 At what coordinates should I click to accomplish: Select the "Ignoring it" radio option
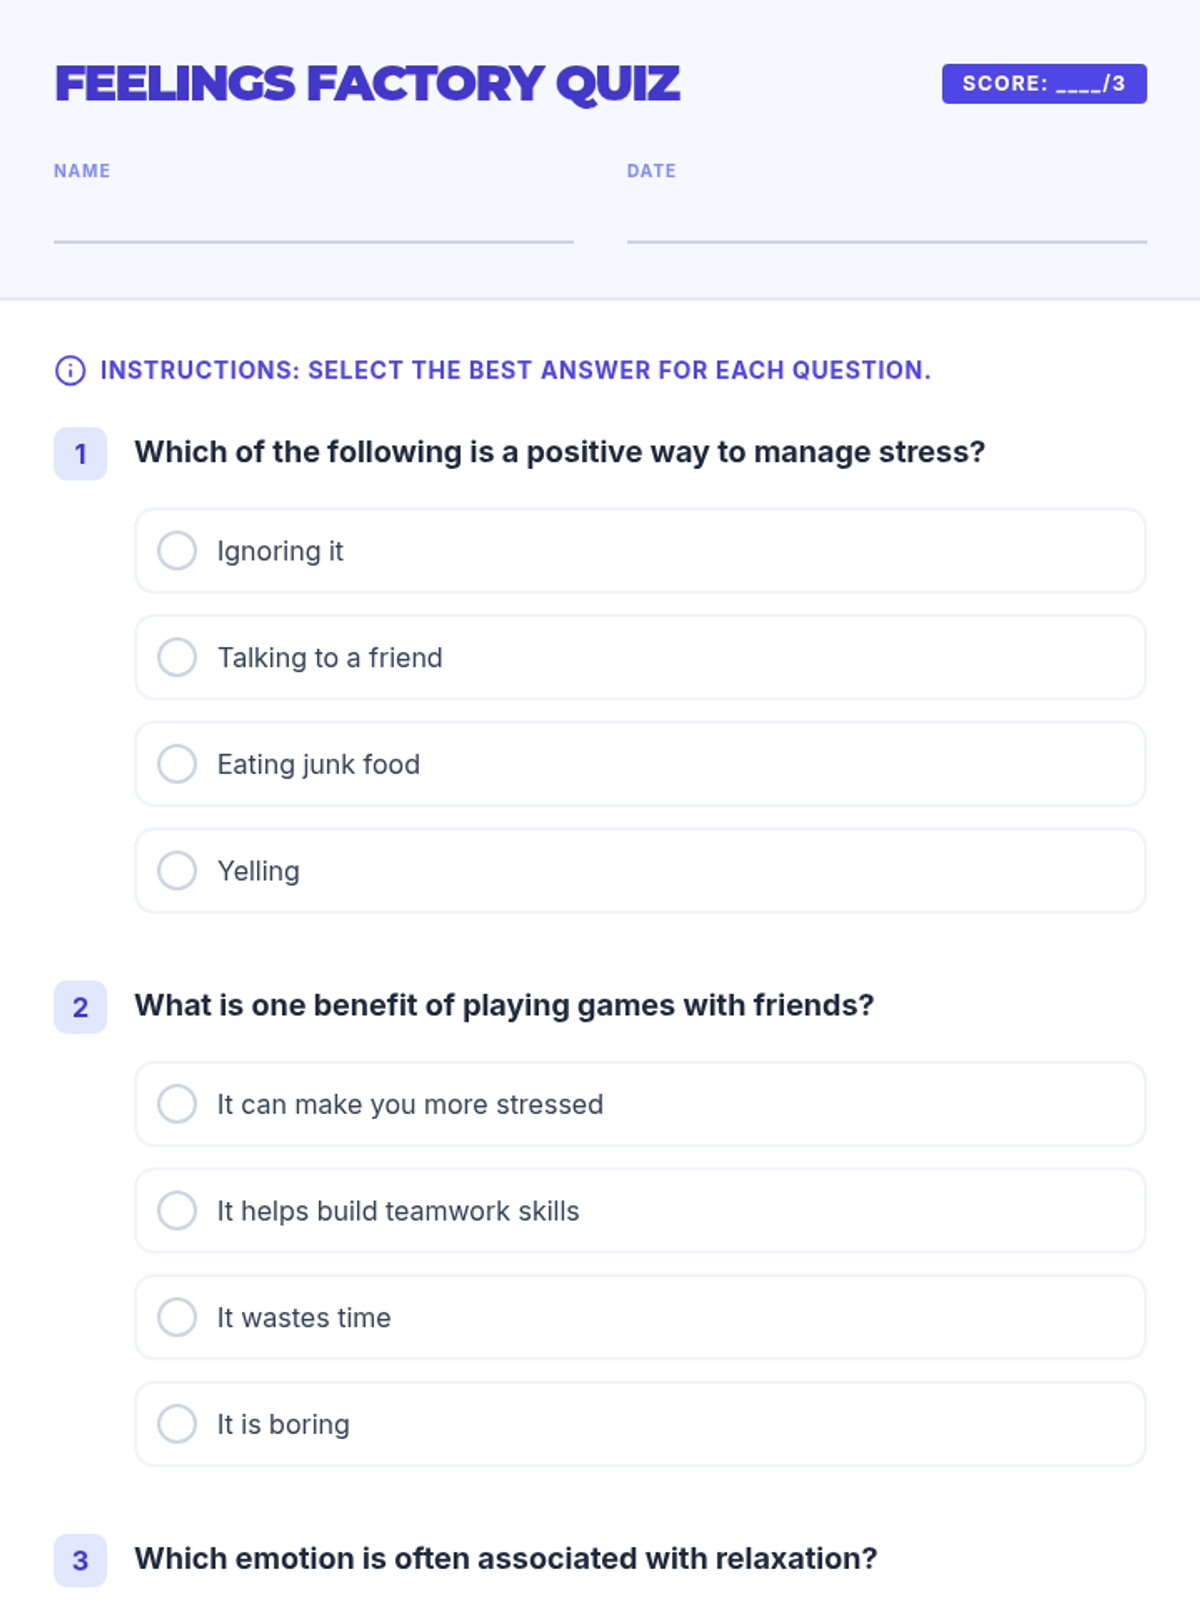(177, 551)
